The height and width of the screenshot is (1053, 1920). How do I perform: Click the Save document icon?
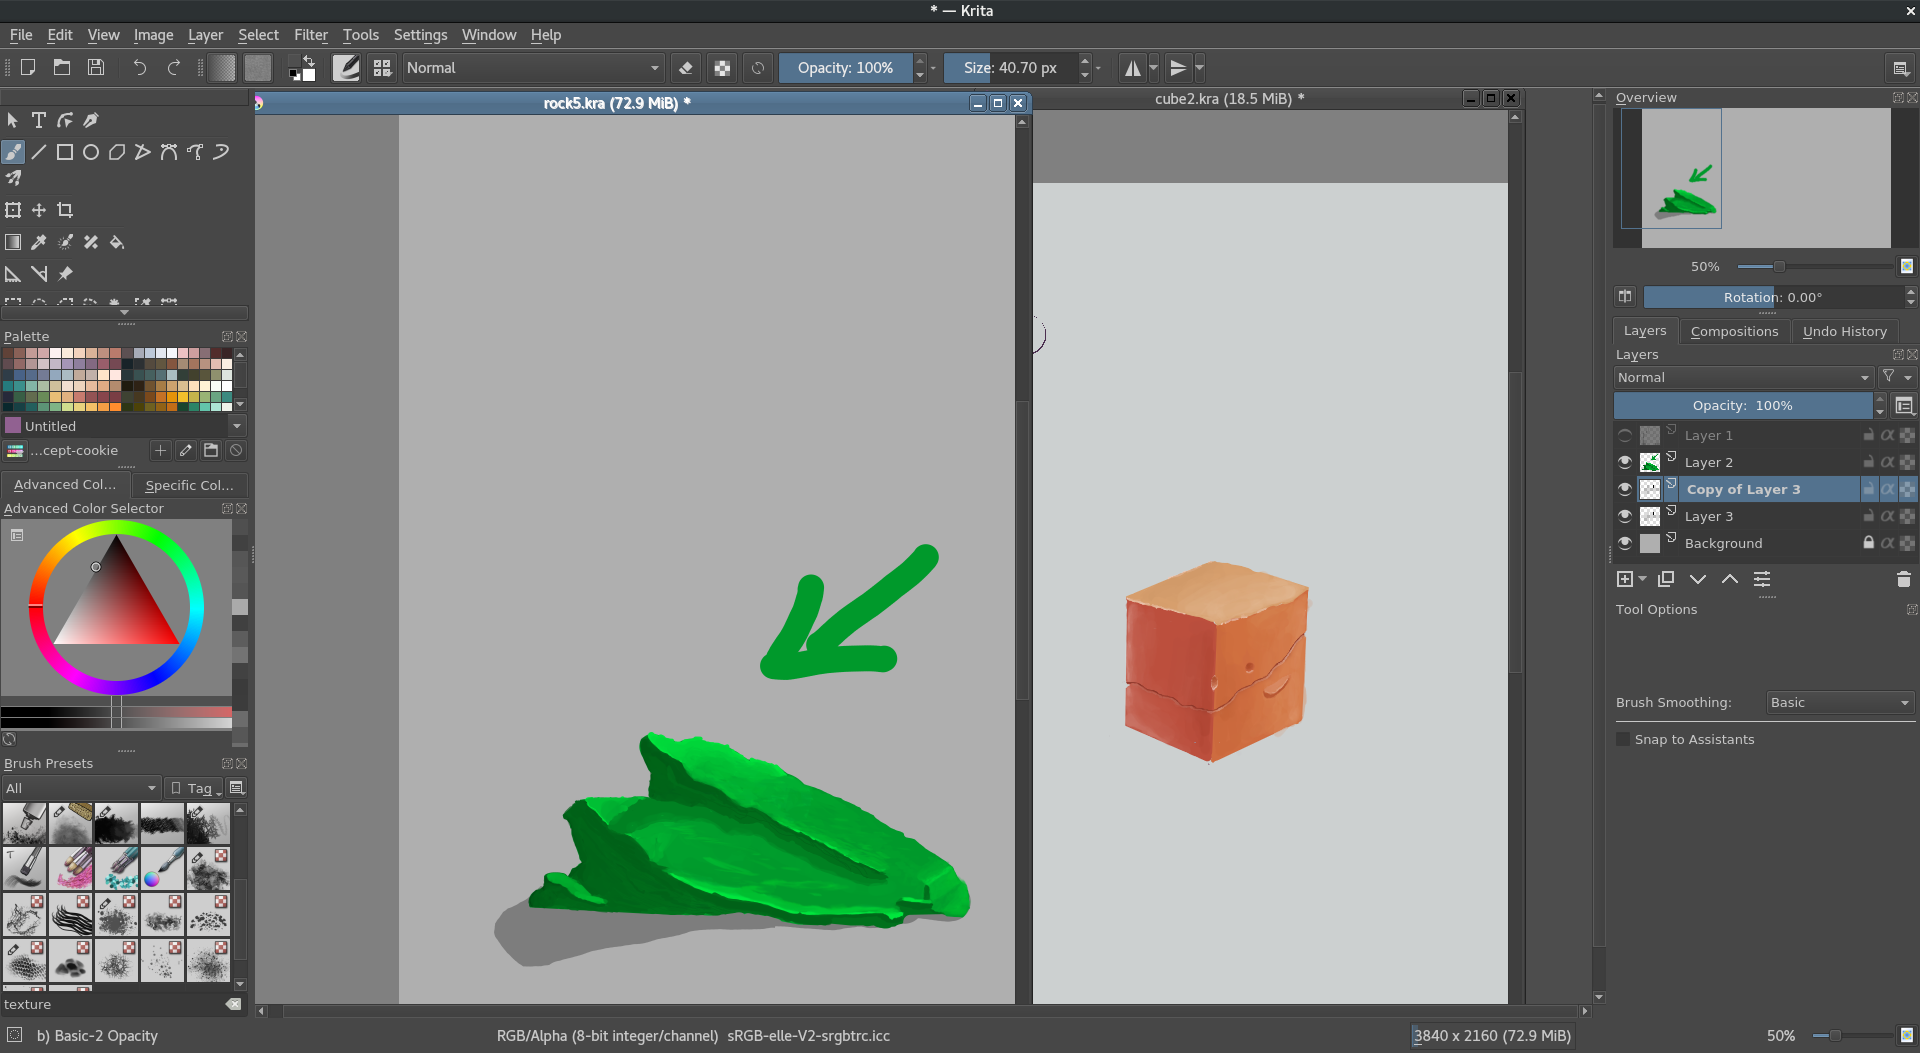tap(96, 68)
